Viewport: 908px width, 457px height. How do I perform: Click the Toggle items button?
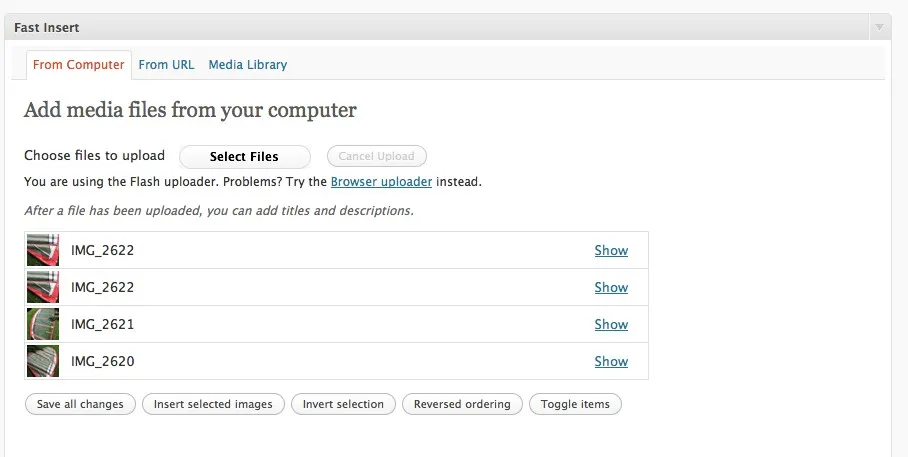[x=575, y=404]
